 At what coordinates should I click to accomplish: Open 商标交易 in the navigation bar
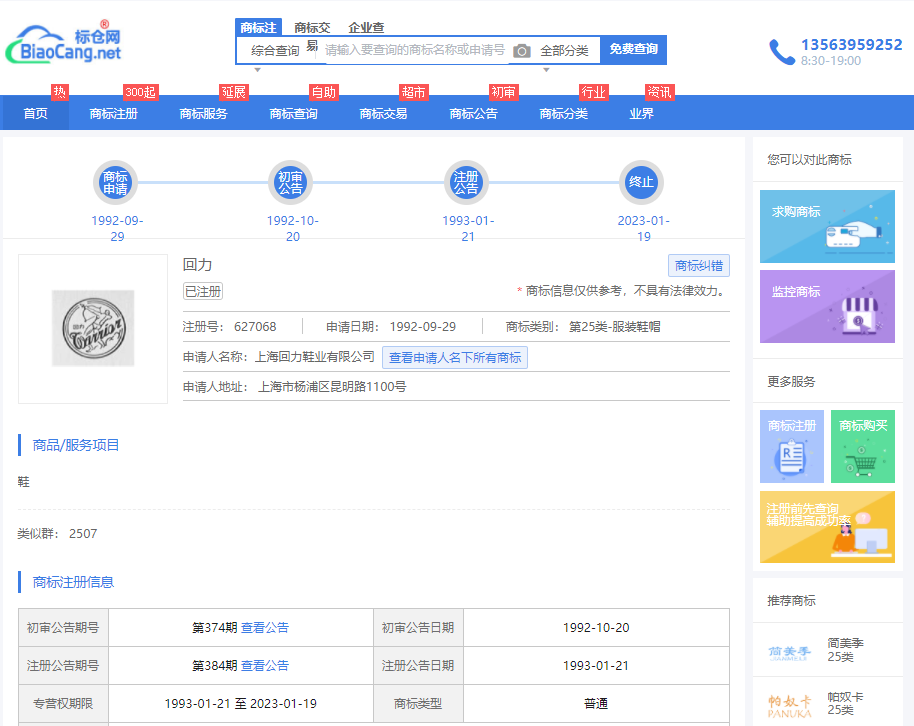pyautogui.click(x=383, y=113)
